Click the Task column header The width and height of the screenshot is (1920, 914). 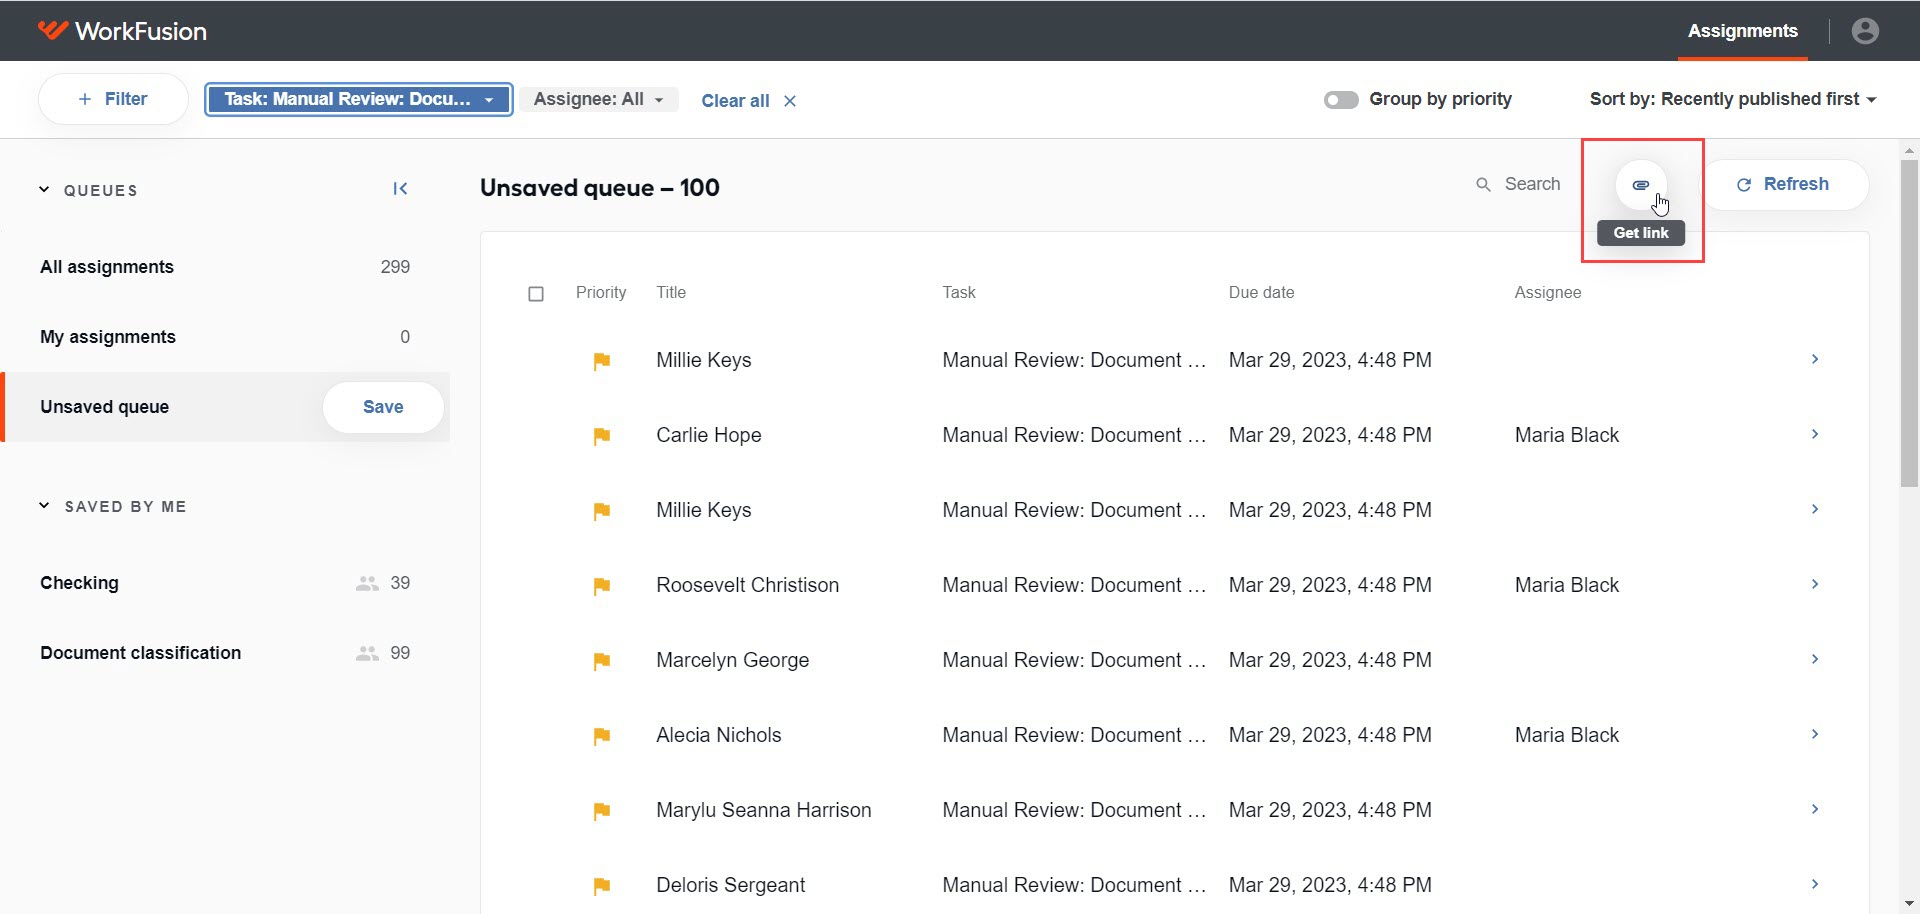tap(958, 293)
